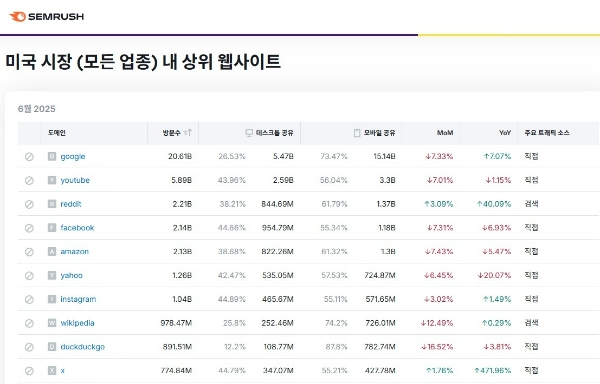Image resolution: width=600 pixels, height=384 pixels.
Task: Sort by the MoM column header
Action: tap(430, 133)
